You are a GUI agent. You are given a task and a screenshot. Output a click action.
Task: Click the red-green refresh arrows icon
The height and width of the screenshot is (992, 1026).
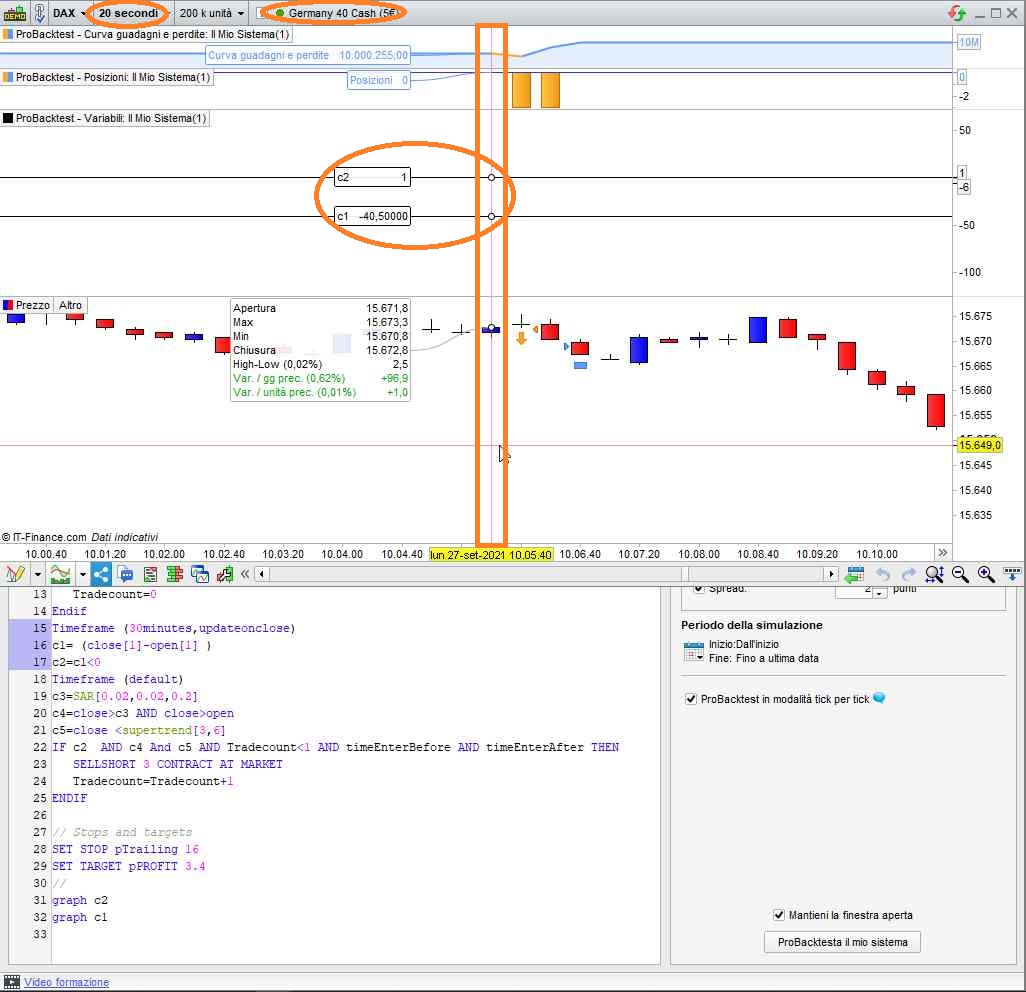957,12
